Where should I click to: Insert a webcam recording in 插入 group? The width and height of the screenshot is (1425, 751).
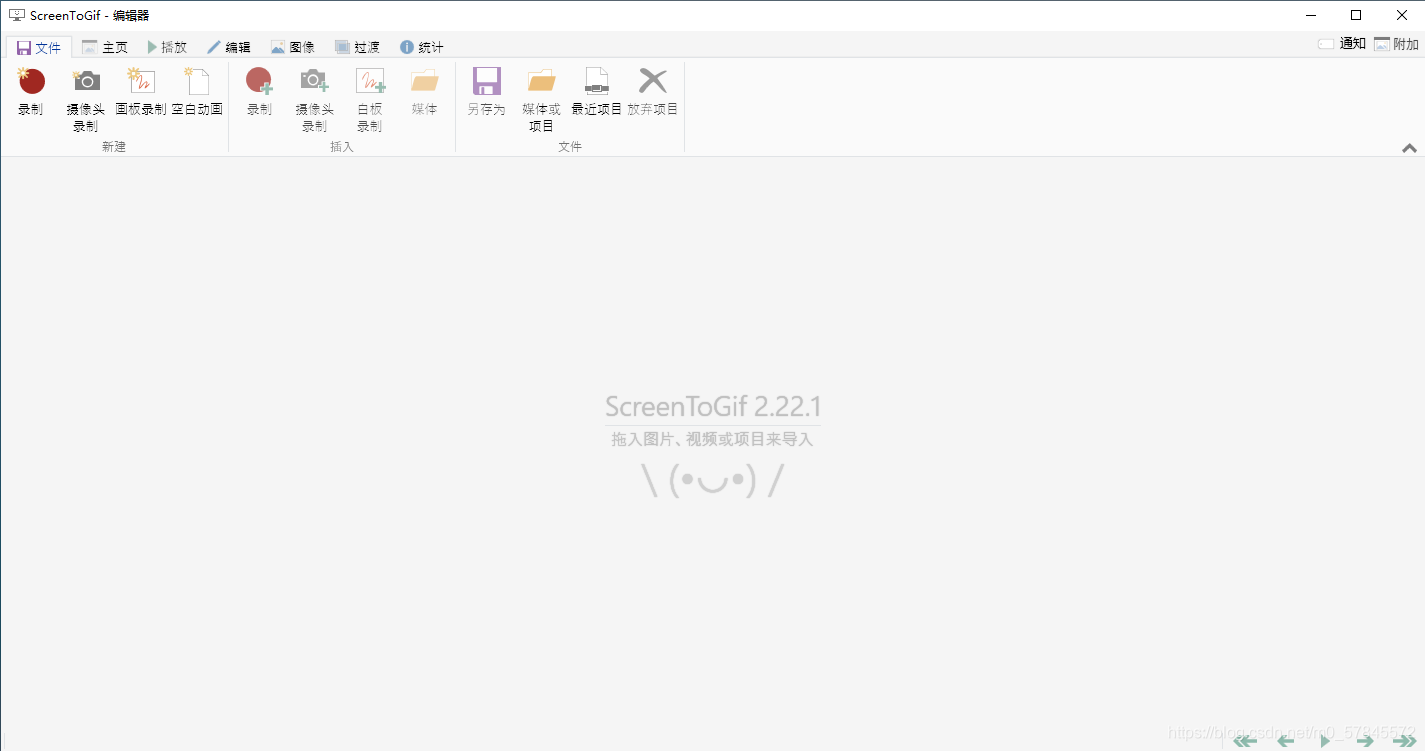click(x=315, y=100)
